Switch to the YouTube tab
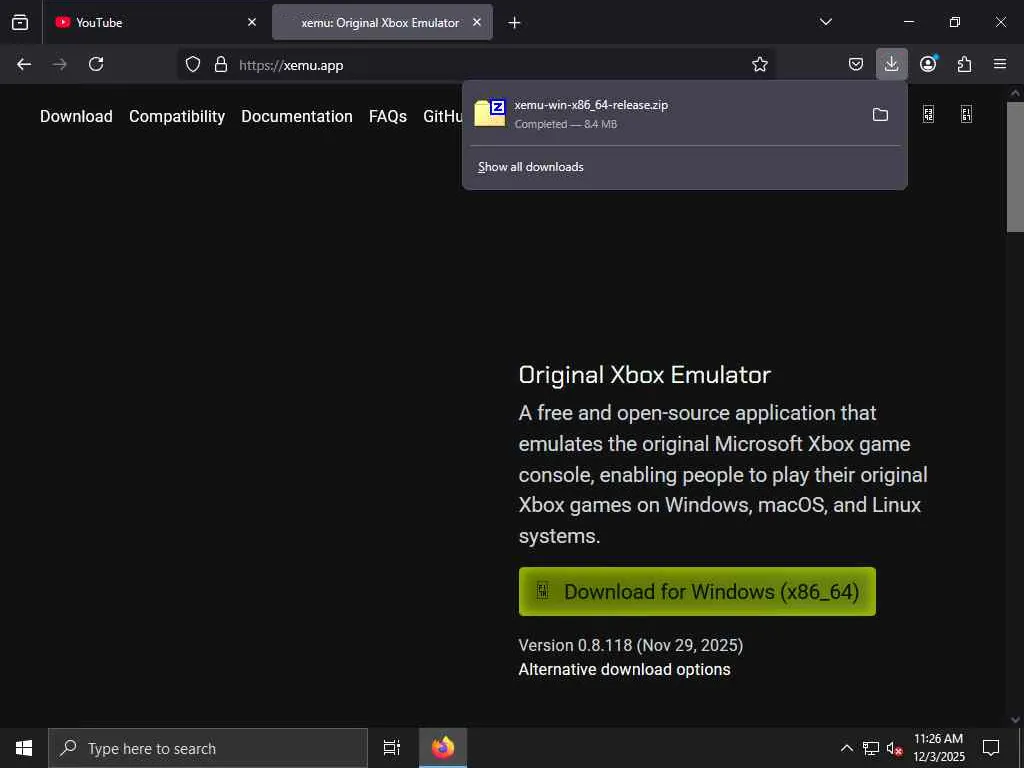Screen dimensions: 1024x768 pyautogui.click(x=156, y=22)
